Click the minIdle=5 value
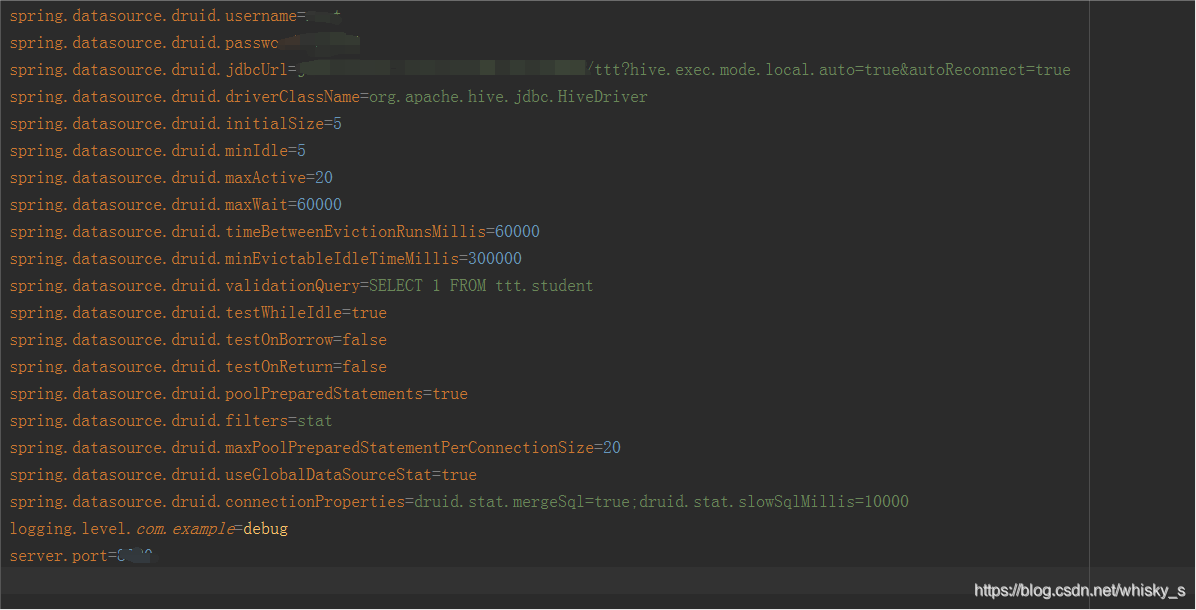The width and height of the screenshot is (1196, 610). (299, 150)
